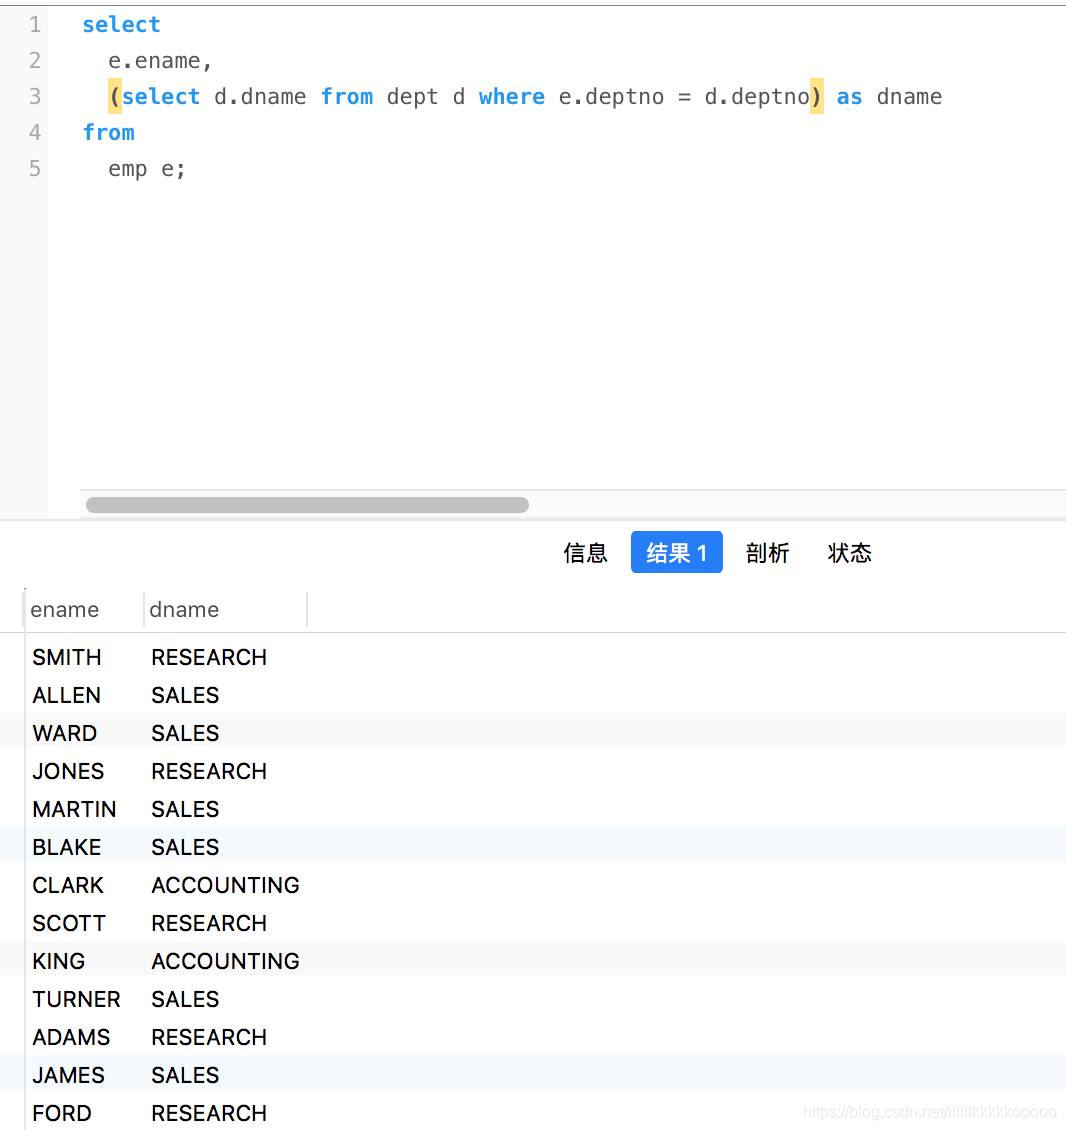Click emp e; on line 5
The height and width of the screenshot is (1130, 1066).
(x=147, y=169)
